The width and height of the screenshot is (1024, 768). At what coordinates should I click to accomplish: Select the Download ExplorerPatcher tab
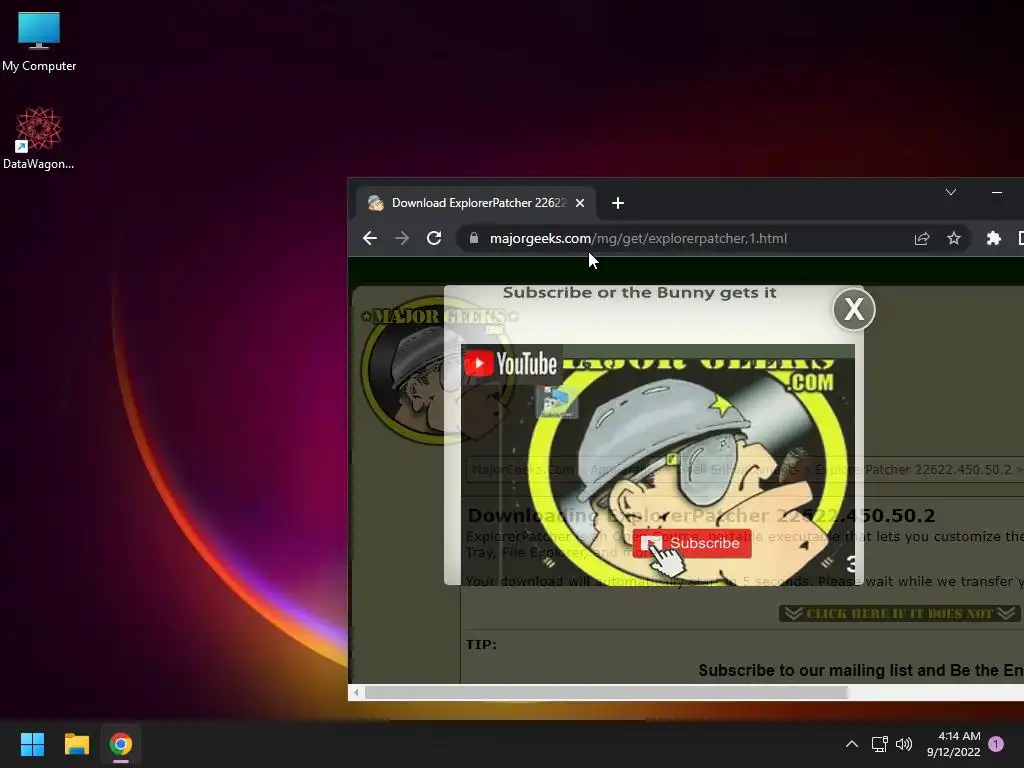[x=475, y=203]
